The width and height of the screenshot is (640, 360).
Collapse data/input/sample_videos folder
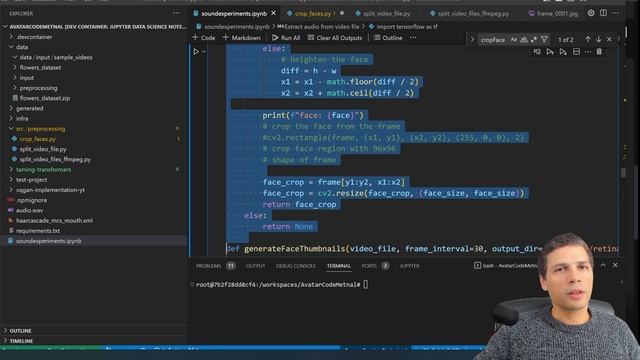point(94,57)
